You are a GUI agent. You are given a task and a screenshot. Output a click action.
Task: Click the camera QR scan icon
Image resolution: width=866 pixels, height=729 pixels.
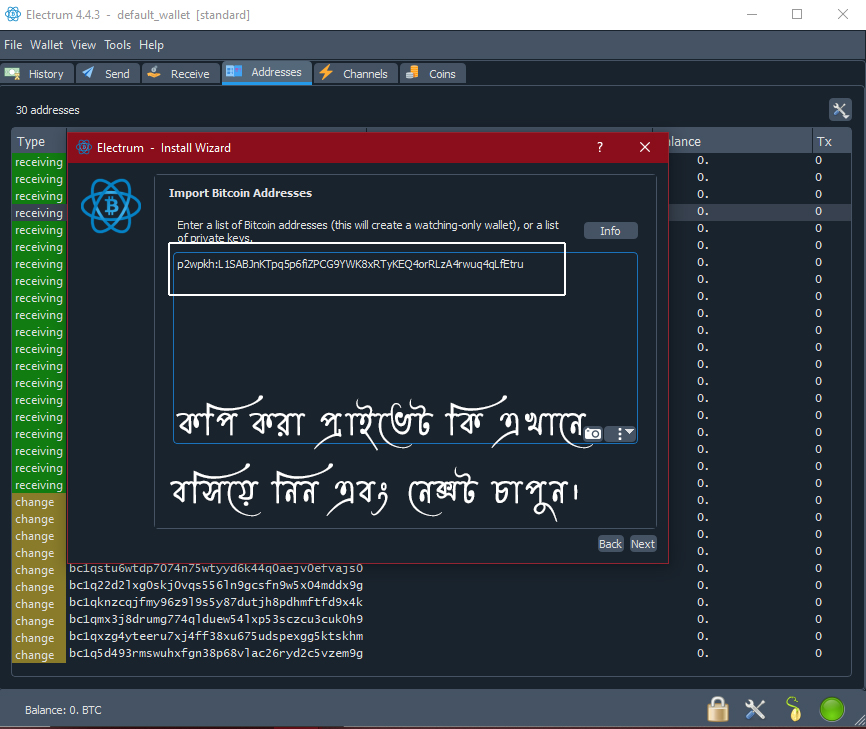pos(593,434)
